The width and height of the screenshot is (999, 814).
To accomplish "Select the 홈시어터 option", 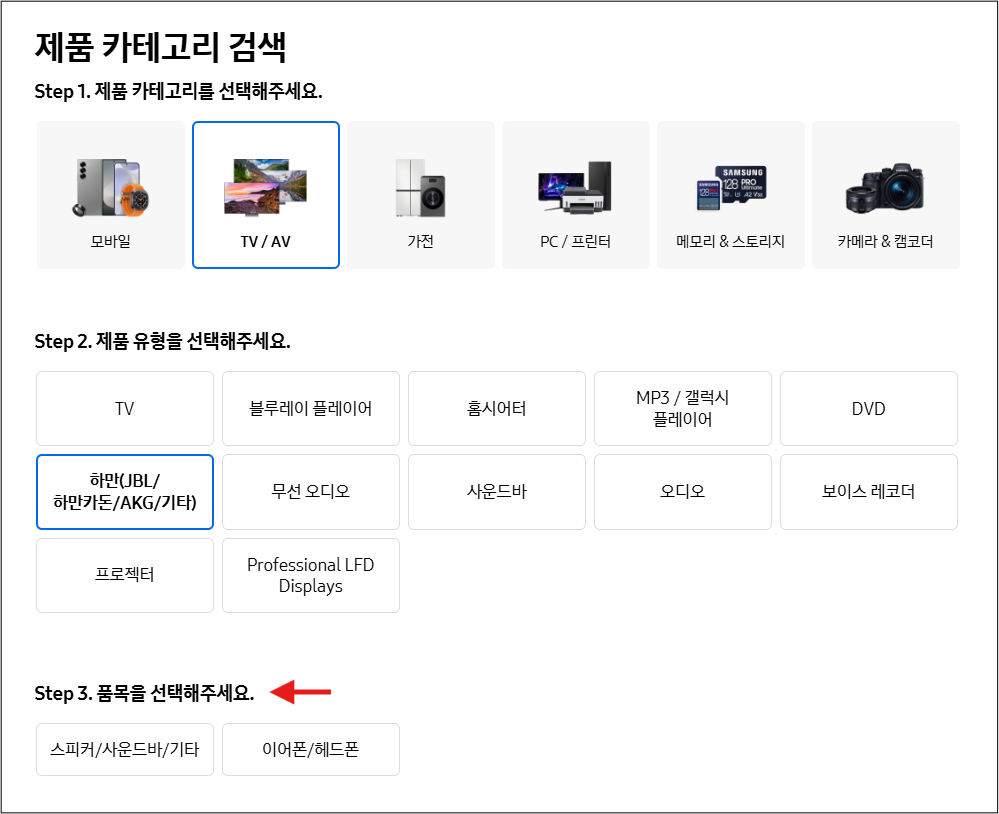I will pyautogui.click(x=496, y=408).
